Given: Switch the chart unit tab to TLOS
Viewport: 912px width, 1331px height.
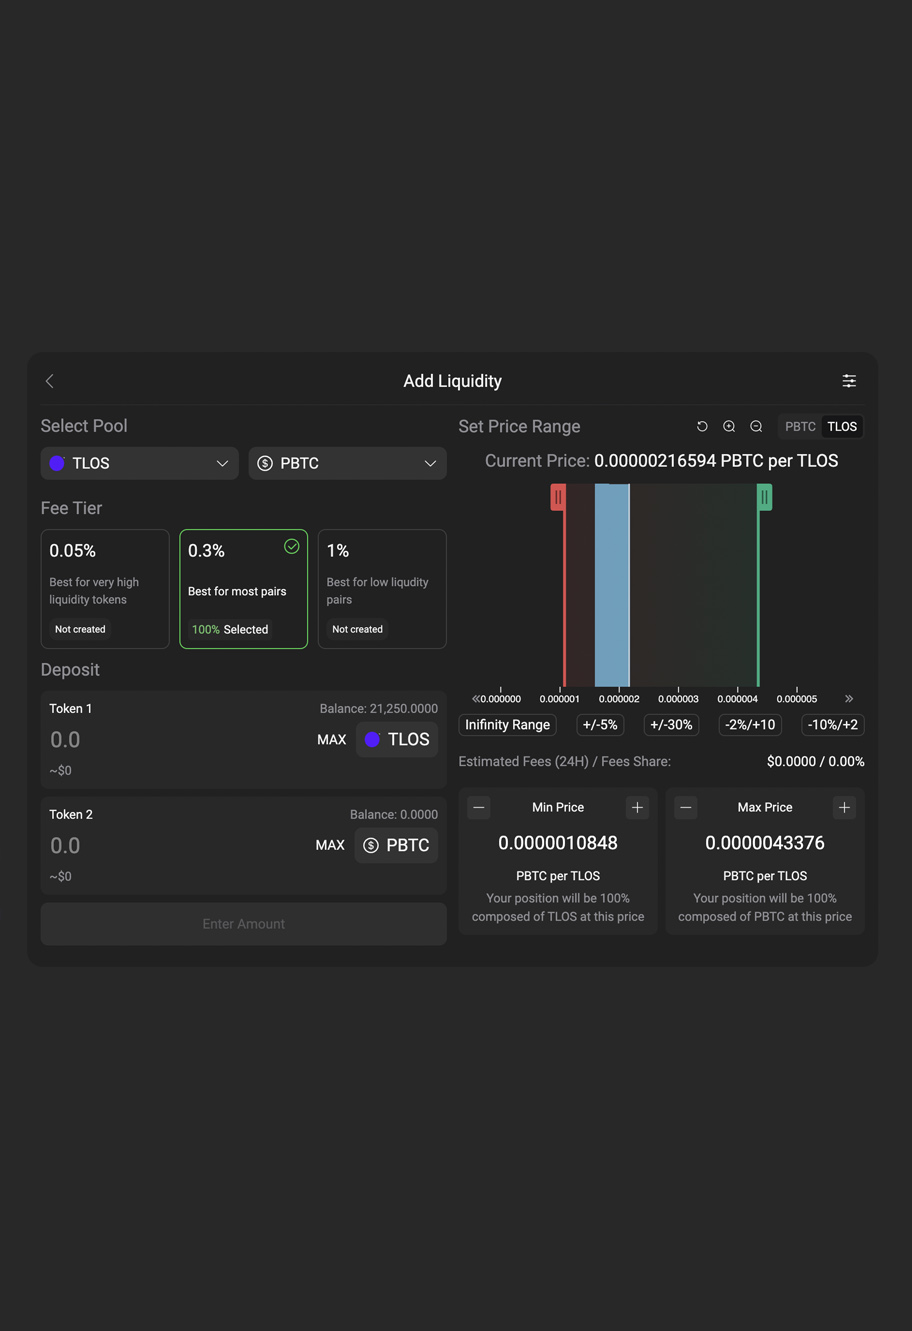Looking at the screenshot, I should (x=842, y=426).
